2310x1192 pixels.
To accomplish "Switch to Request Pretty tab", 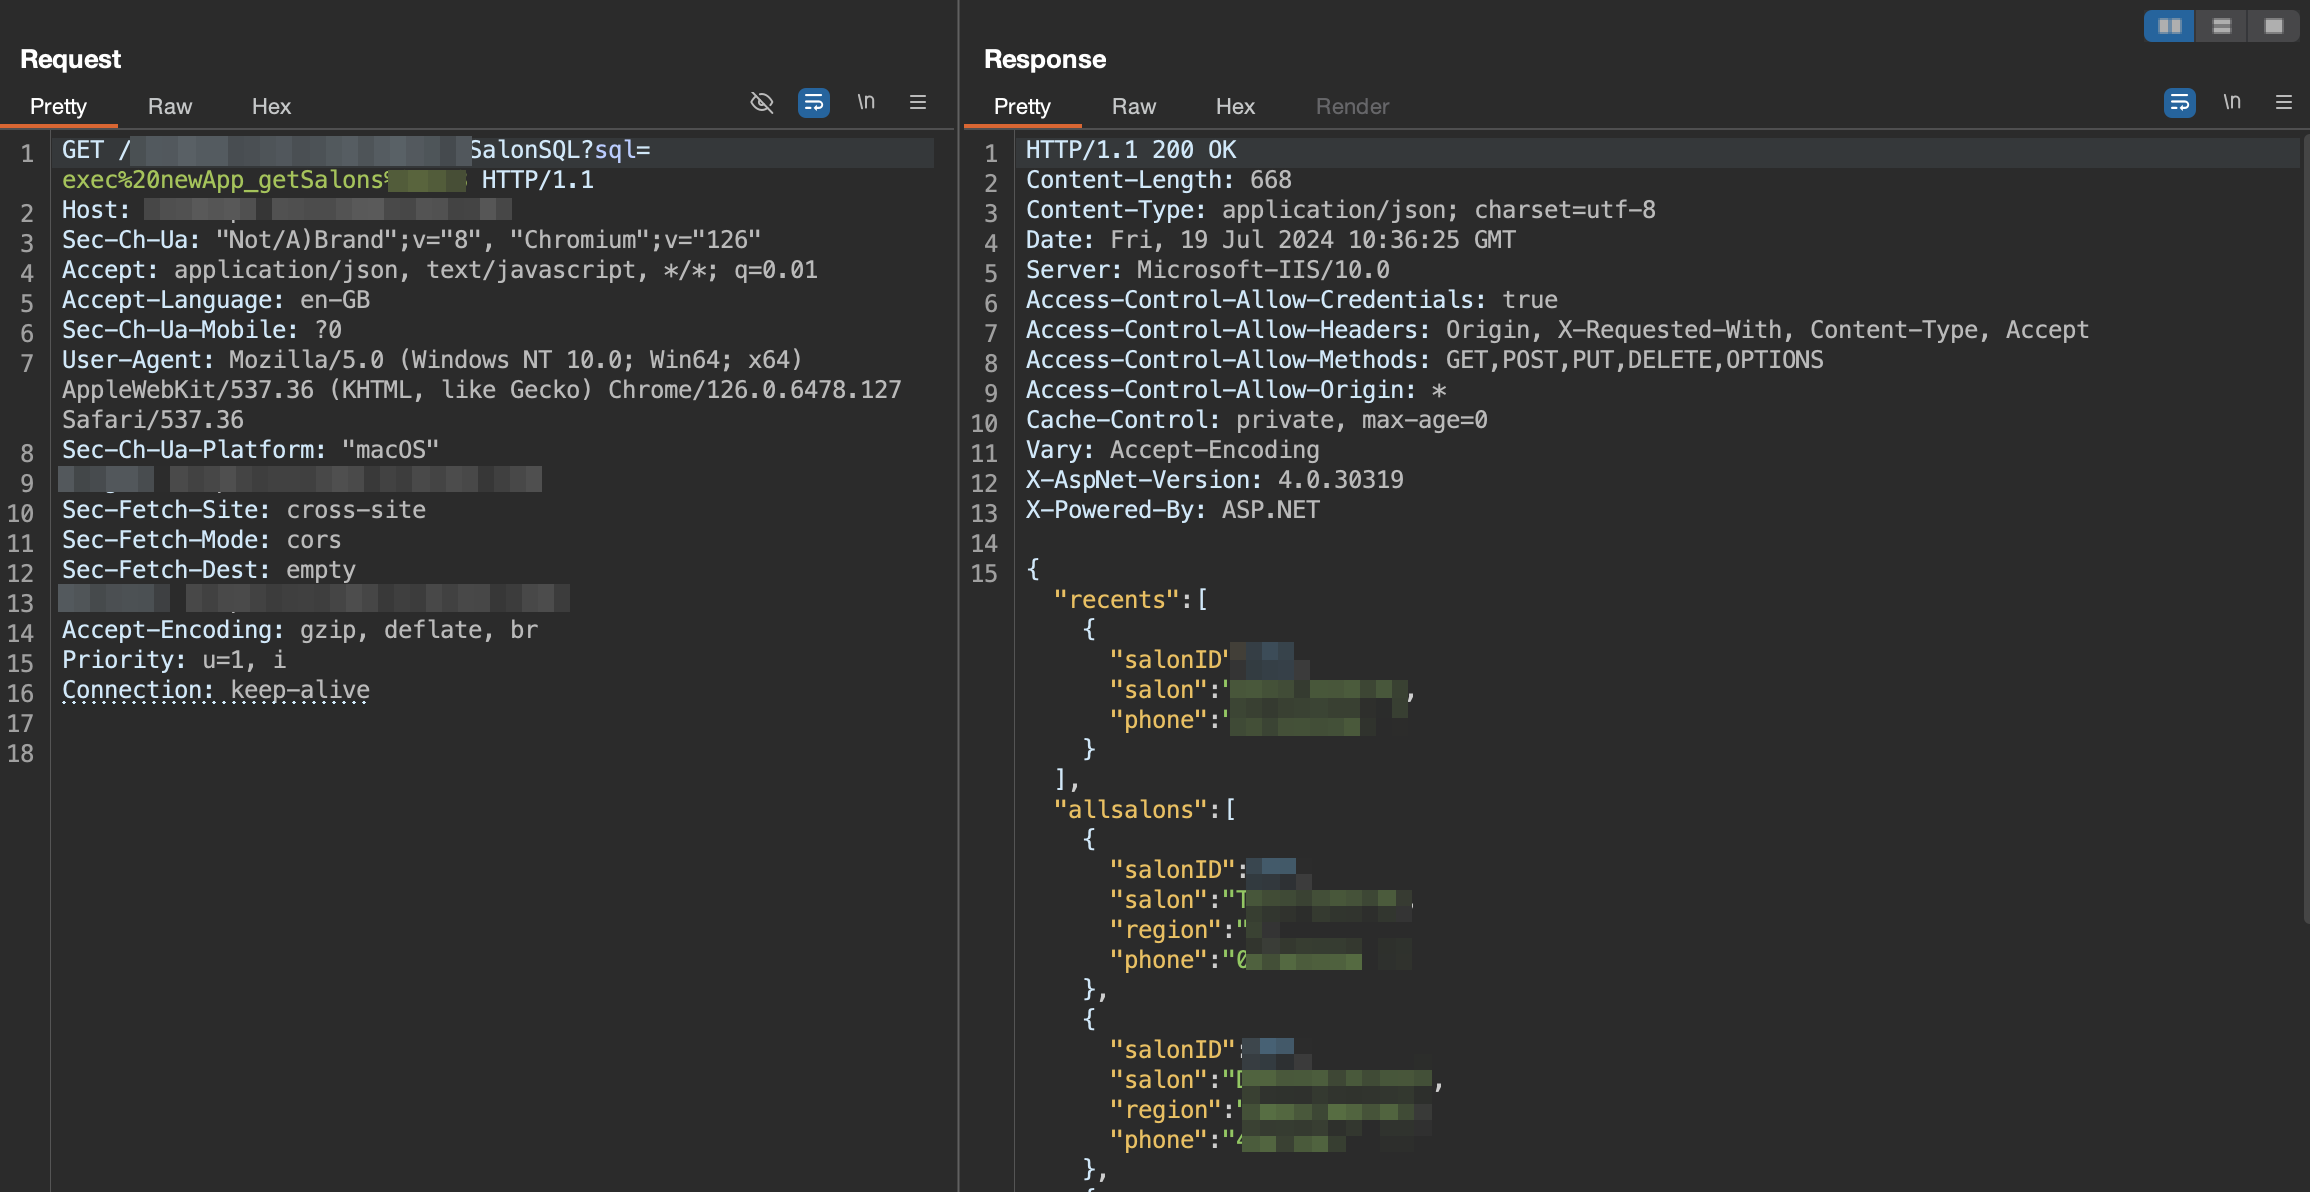I will click(x=58, y=106).
